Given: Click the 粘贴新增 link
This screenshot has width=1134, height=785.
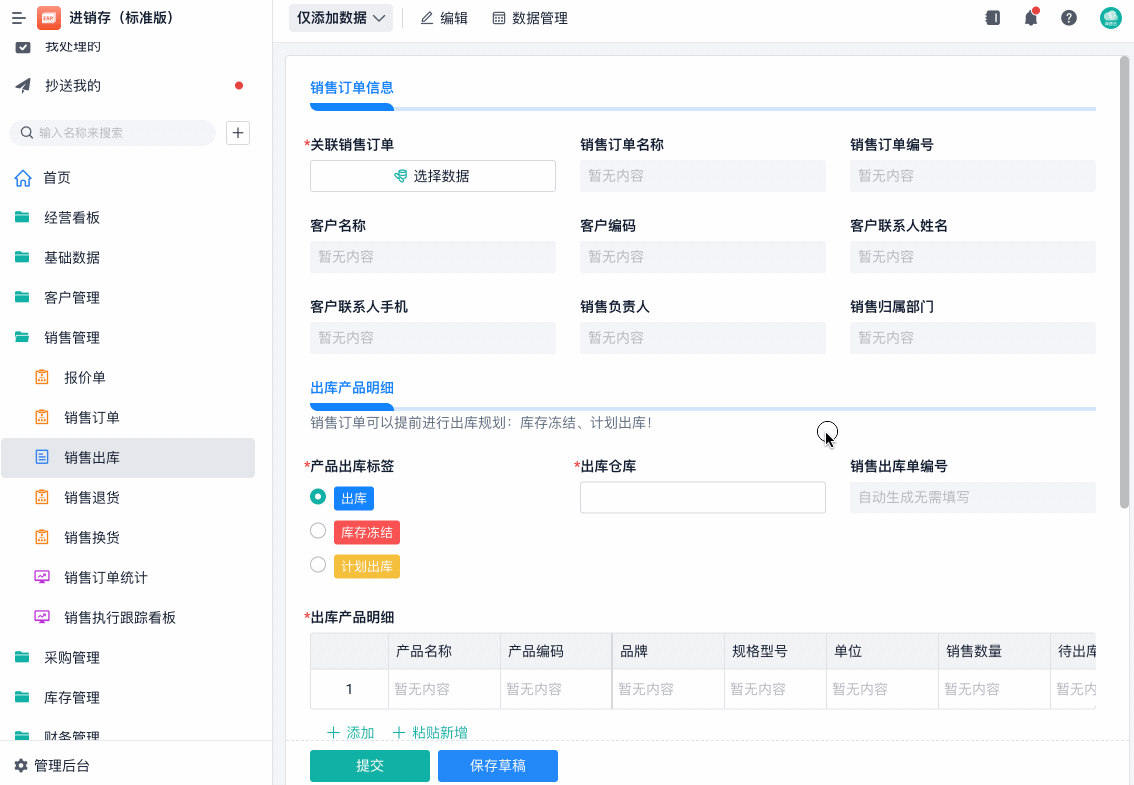Looking at the screenshot, I should tap(430, 732).
